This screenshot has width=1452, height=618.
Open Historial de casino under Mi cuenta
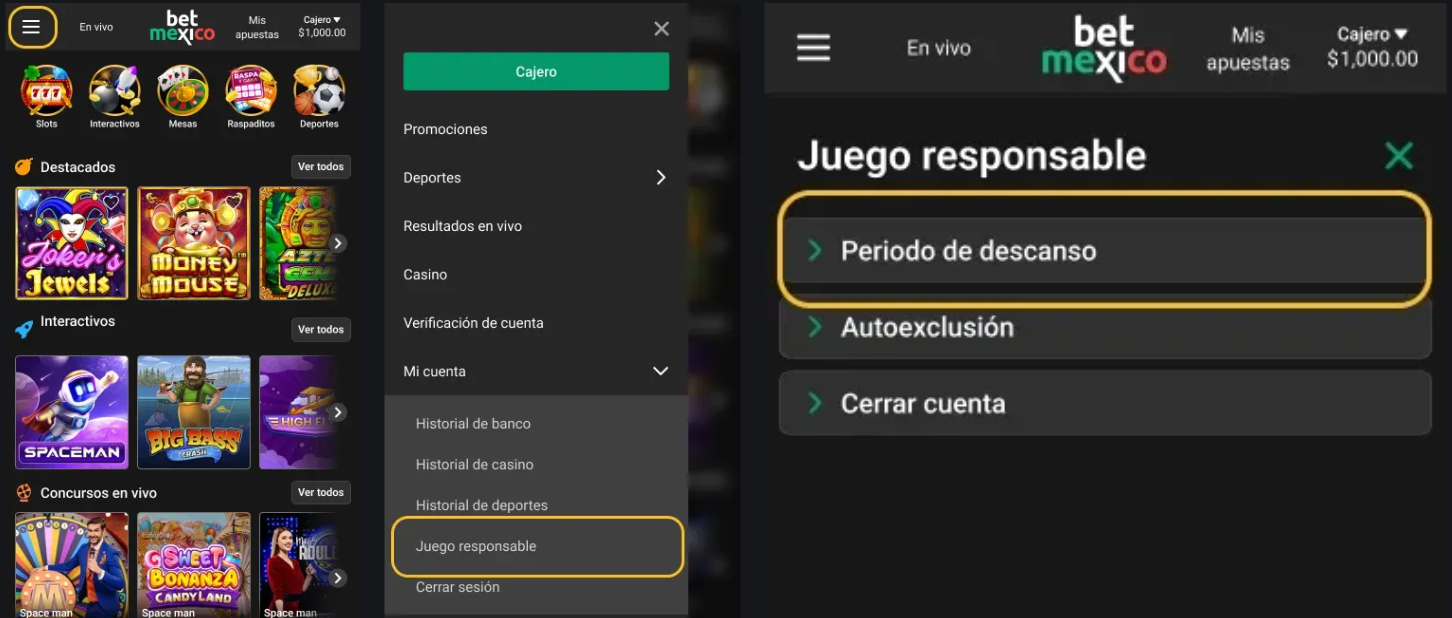pyautogui.click(x=474, y=464)
